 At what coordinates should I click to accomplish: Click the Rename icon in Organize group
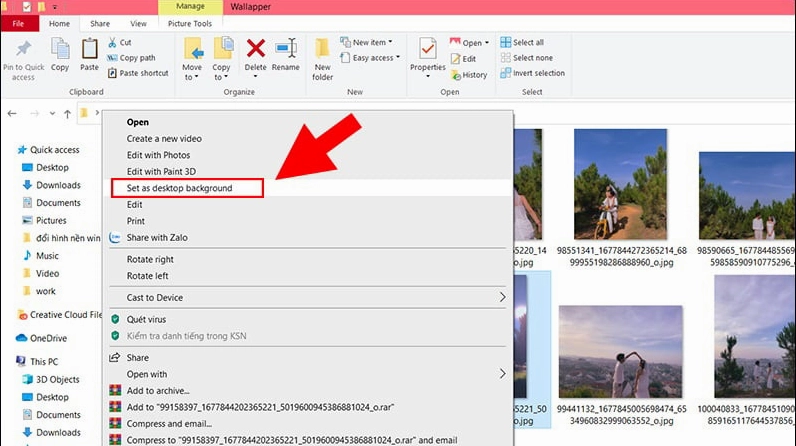[x=286, y=49]
